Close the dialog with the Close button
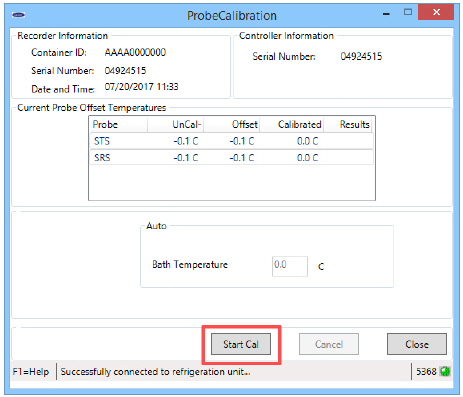This screenshot has width=463, height=397. click(417, 344)
